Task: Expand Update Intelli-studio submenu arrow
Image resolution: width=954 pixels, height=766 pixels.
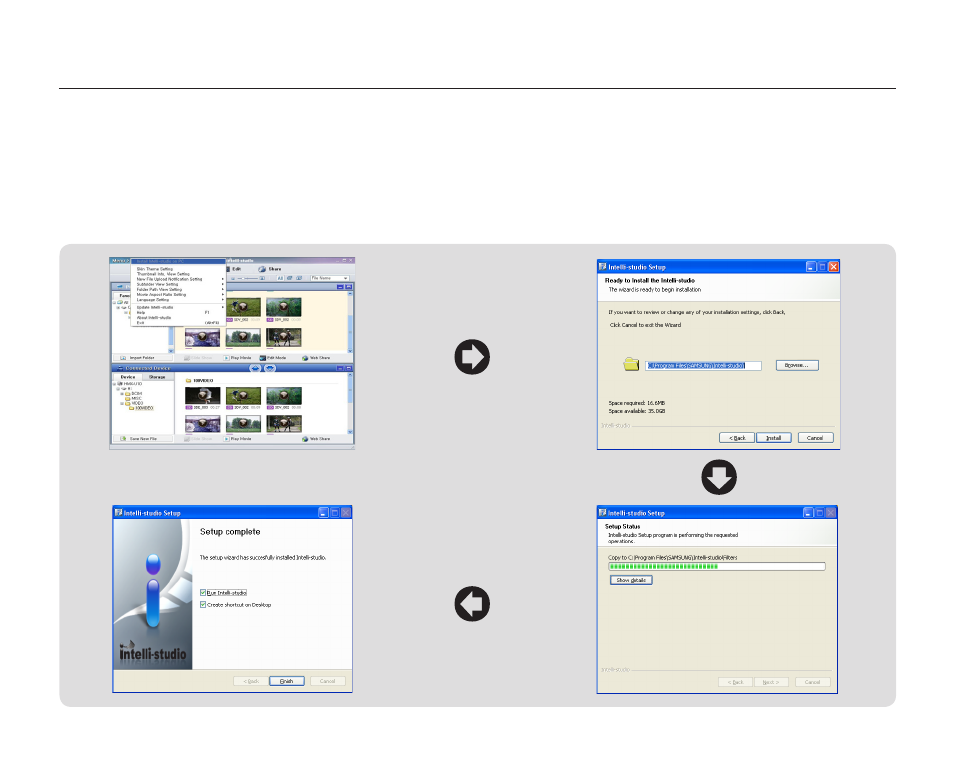Action: [x=223, y=307]
